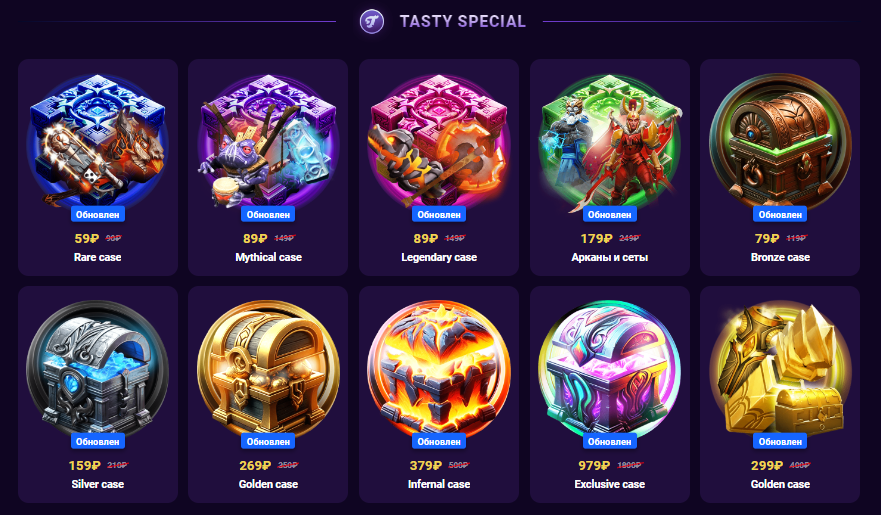Open the green Арканы и сеты case image
Screen dimensions: 881x515
click(610, 140)
